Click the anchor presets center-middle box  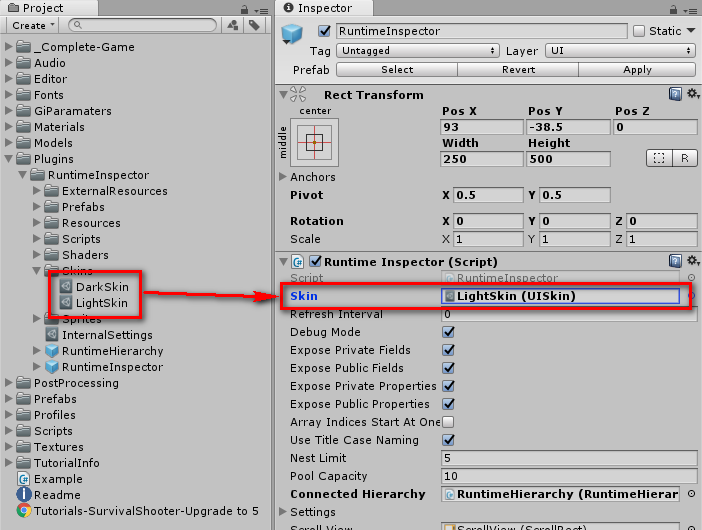tap(314, 142)
